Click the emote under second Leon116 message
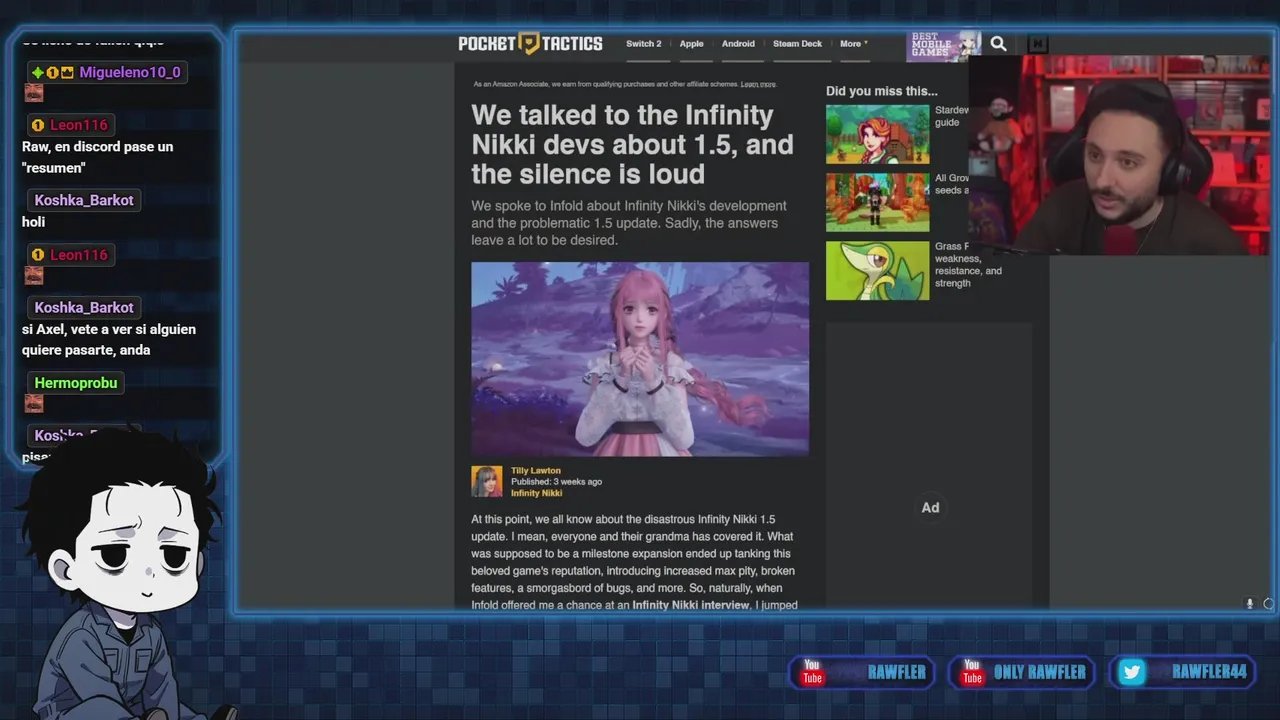Viewport: 1280px width, 720px height. tap(34, 275)
